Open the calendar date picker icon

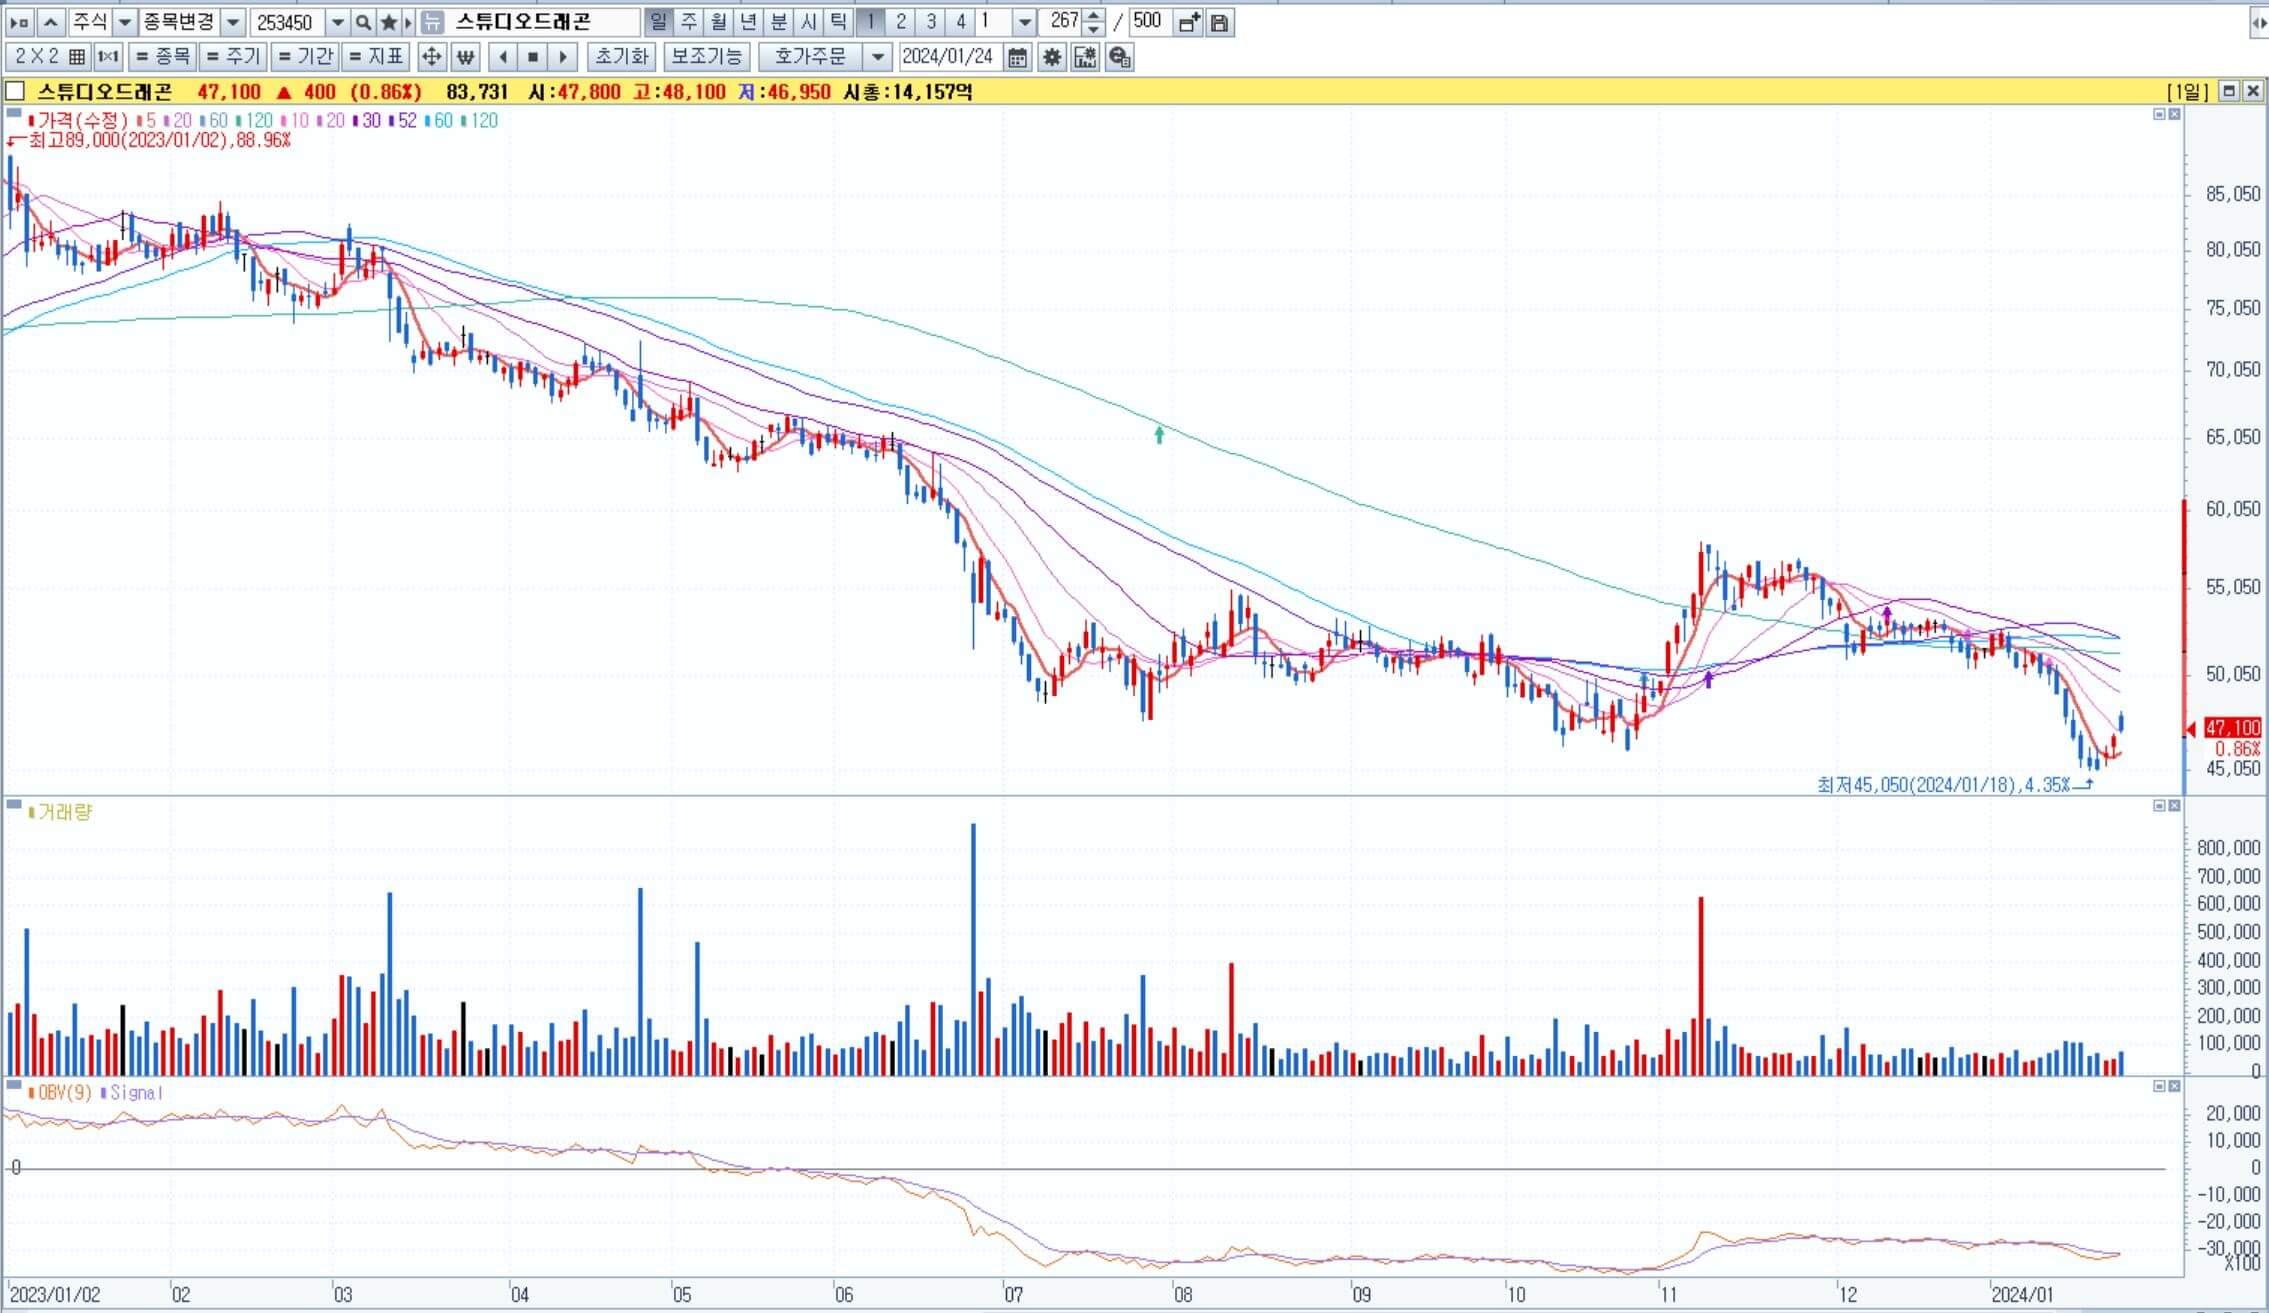(x=1017, y=57)
